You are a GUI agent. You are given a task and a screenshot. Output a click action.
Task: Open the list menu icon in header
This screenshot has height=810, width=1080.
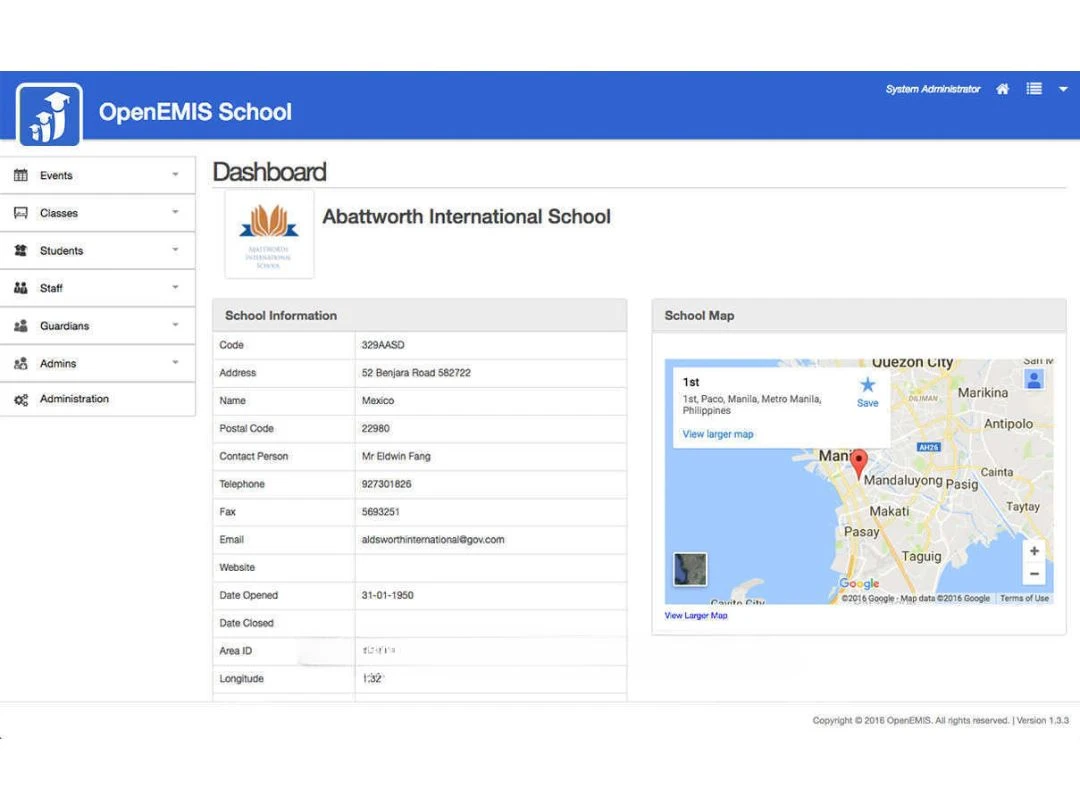(1034, 89)
